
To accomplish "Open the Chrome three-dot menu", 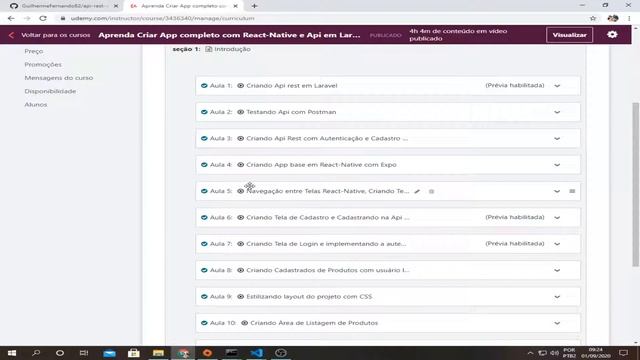I will coord(629,18).
